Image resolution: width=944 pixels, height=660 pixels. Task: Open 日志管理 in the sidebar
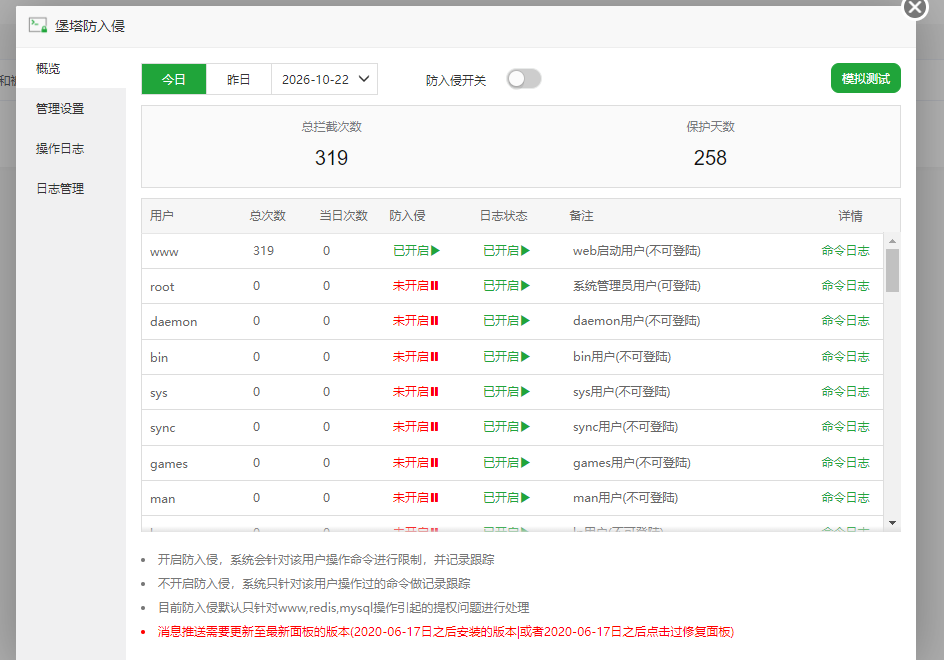coord(60,188)
